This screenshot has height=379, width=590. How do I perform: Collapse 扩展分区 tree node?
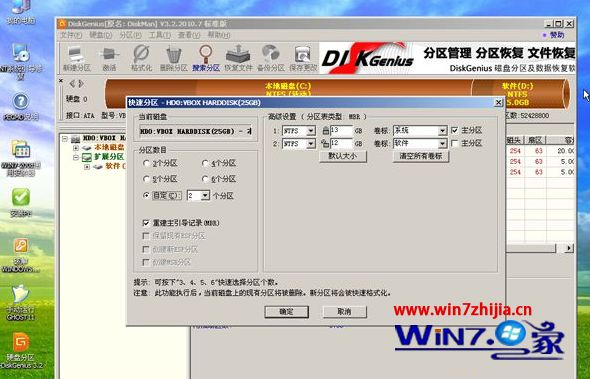pos(76,157)
